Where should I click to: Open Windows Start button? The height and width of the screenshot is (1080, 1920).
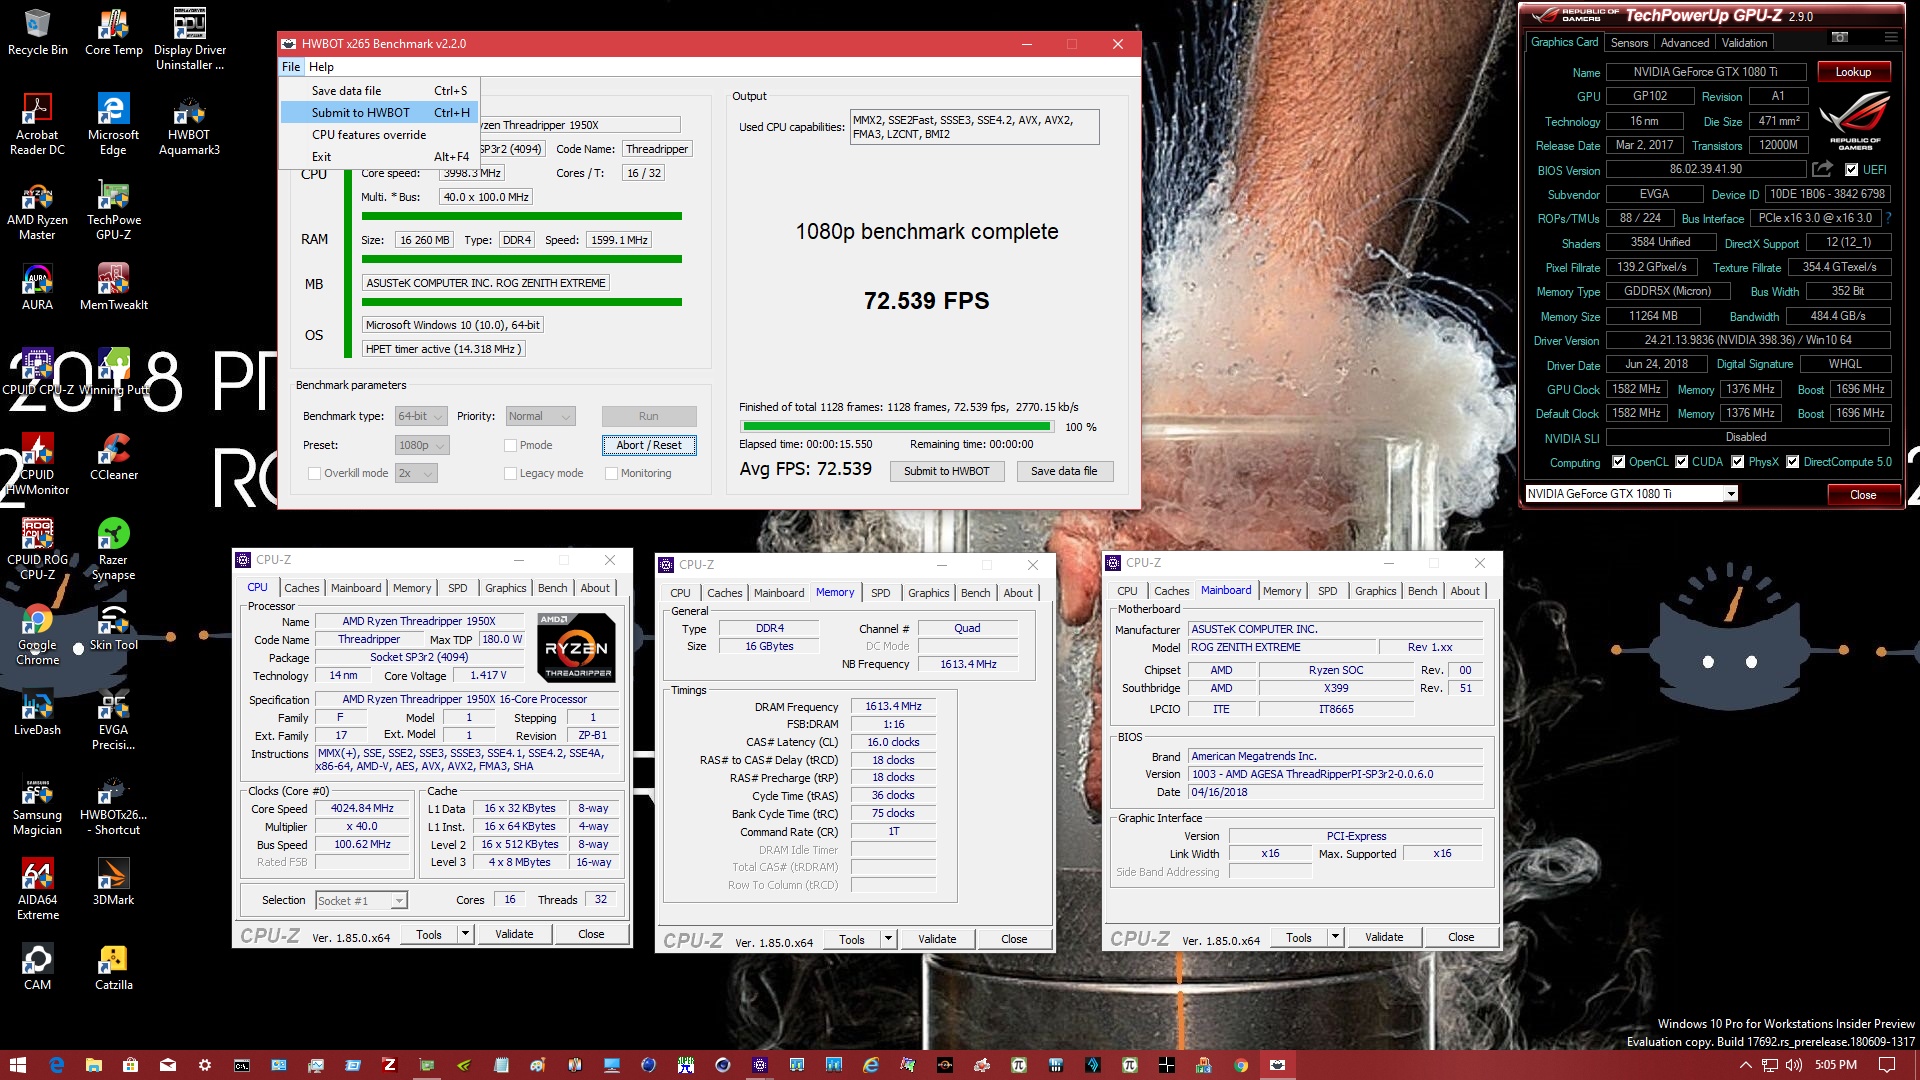(18, 1065)
